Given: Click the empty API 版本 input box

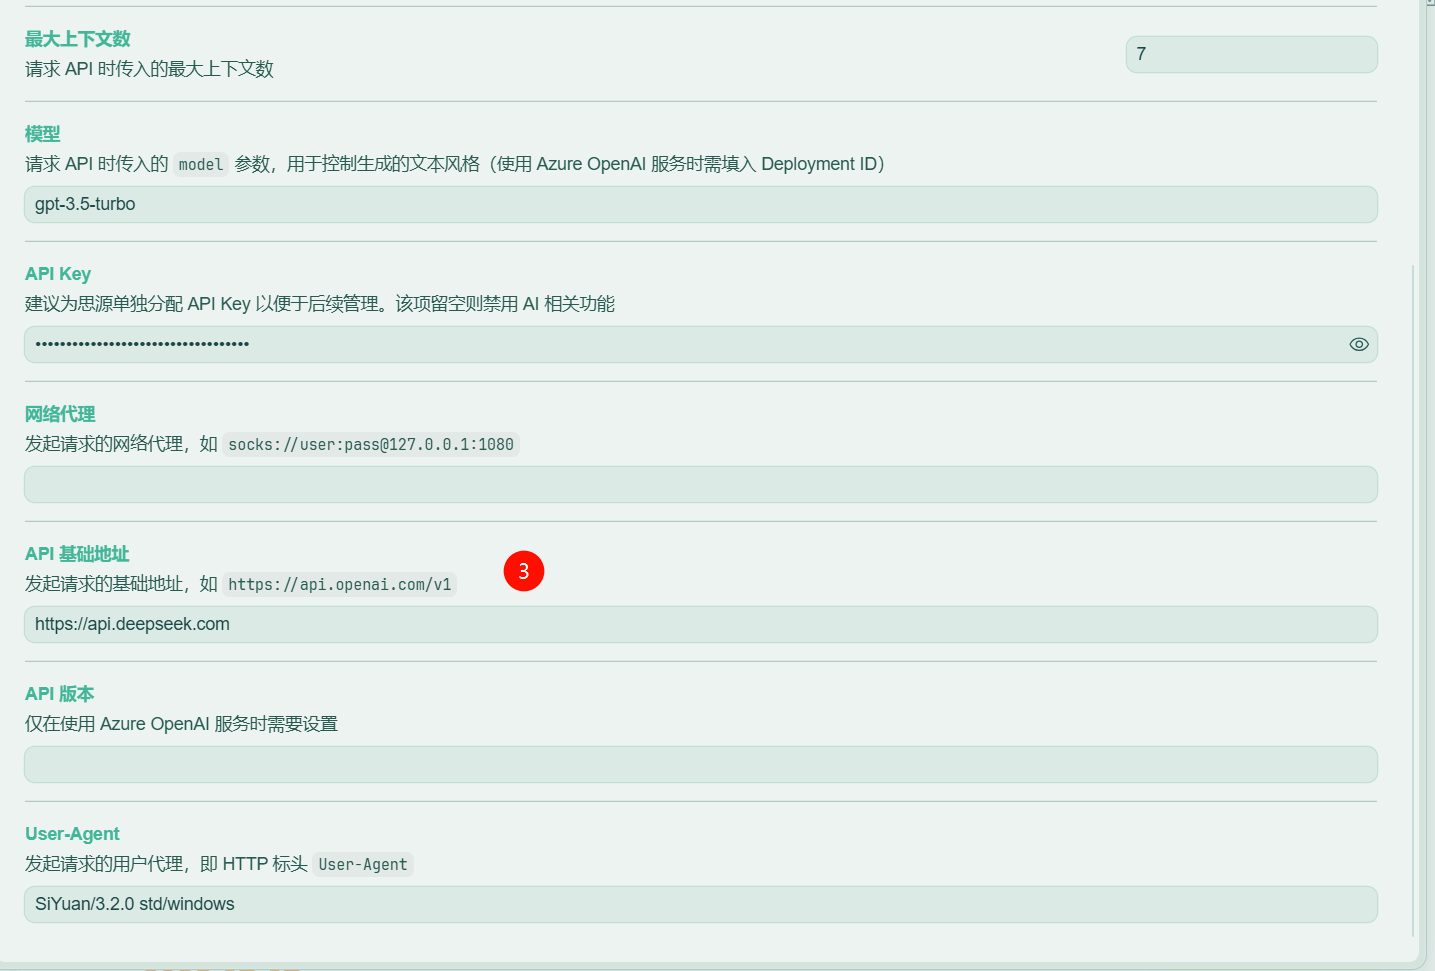Looking at the screenshot, I should 700,764.
